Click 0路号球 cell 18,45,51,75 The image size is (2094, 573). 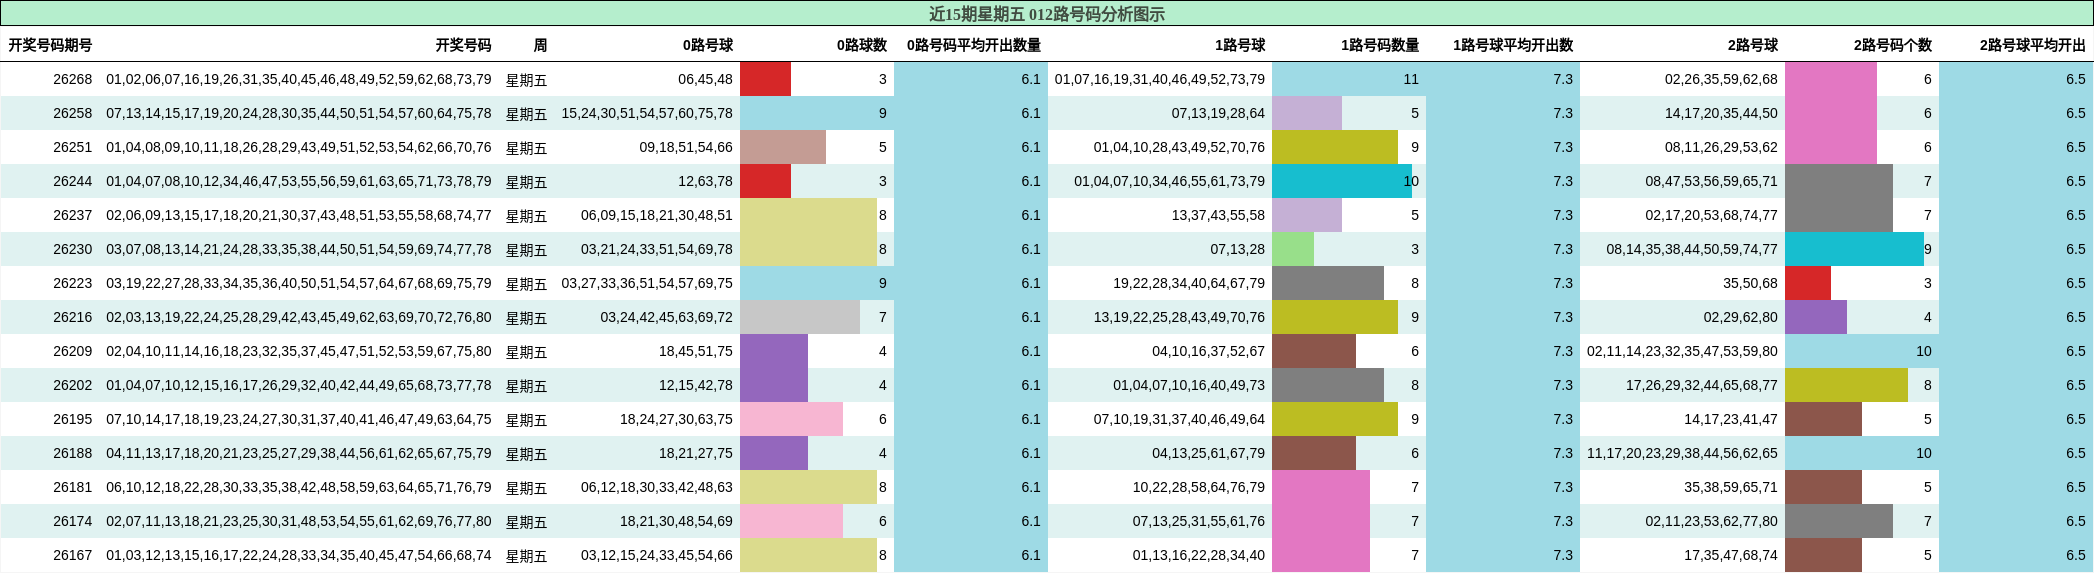696,351
